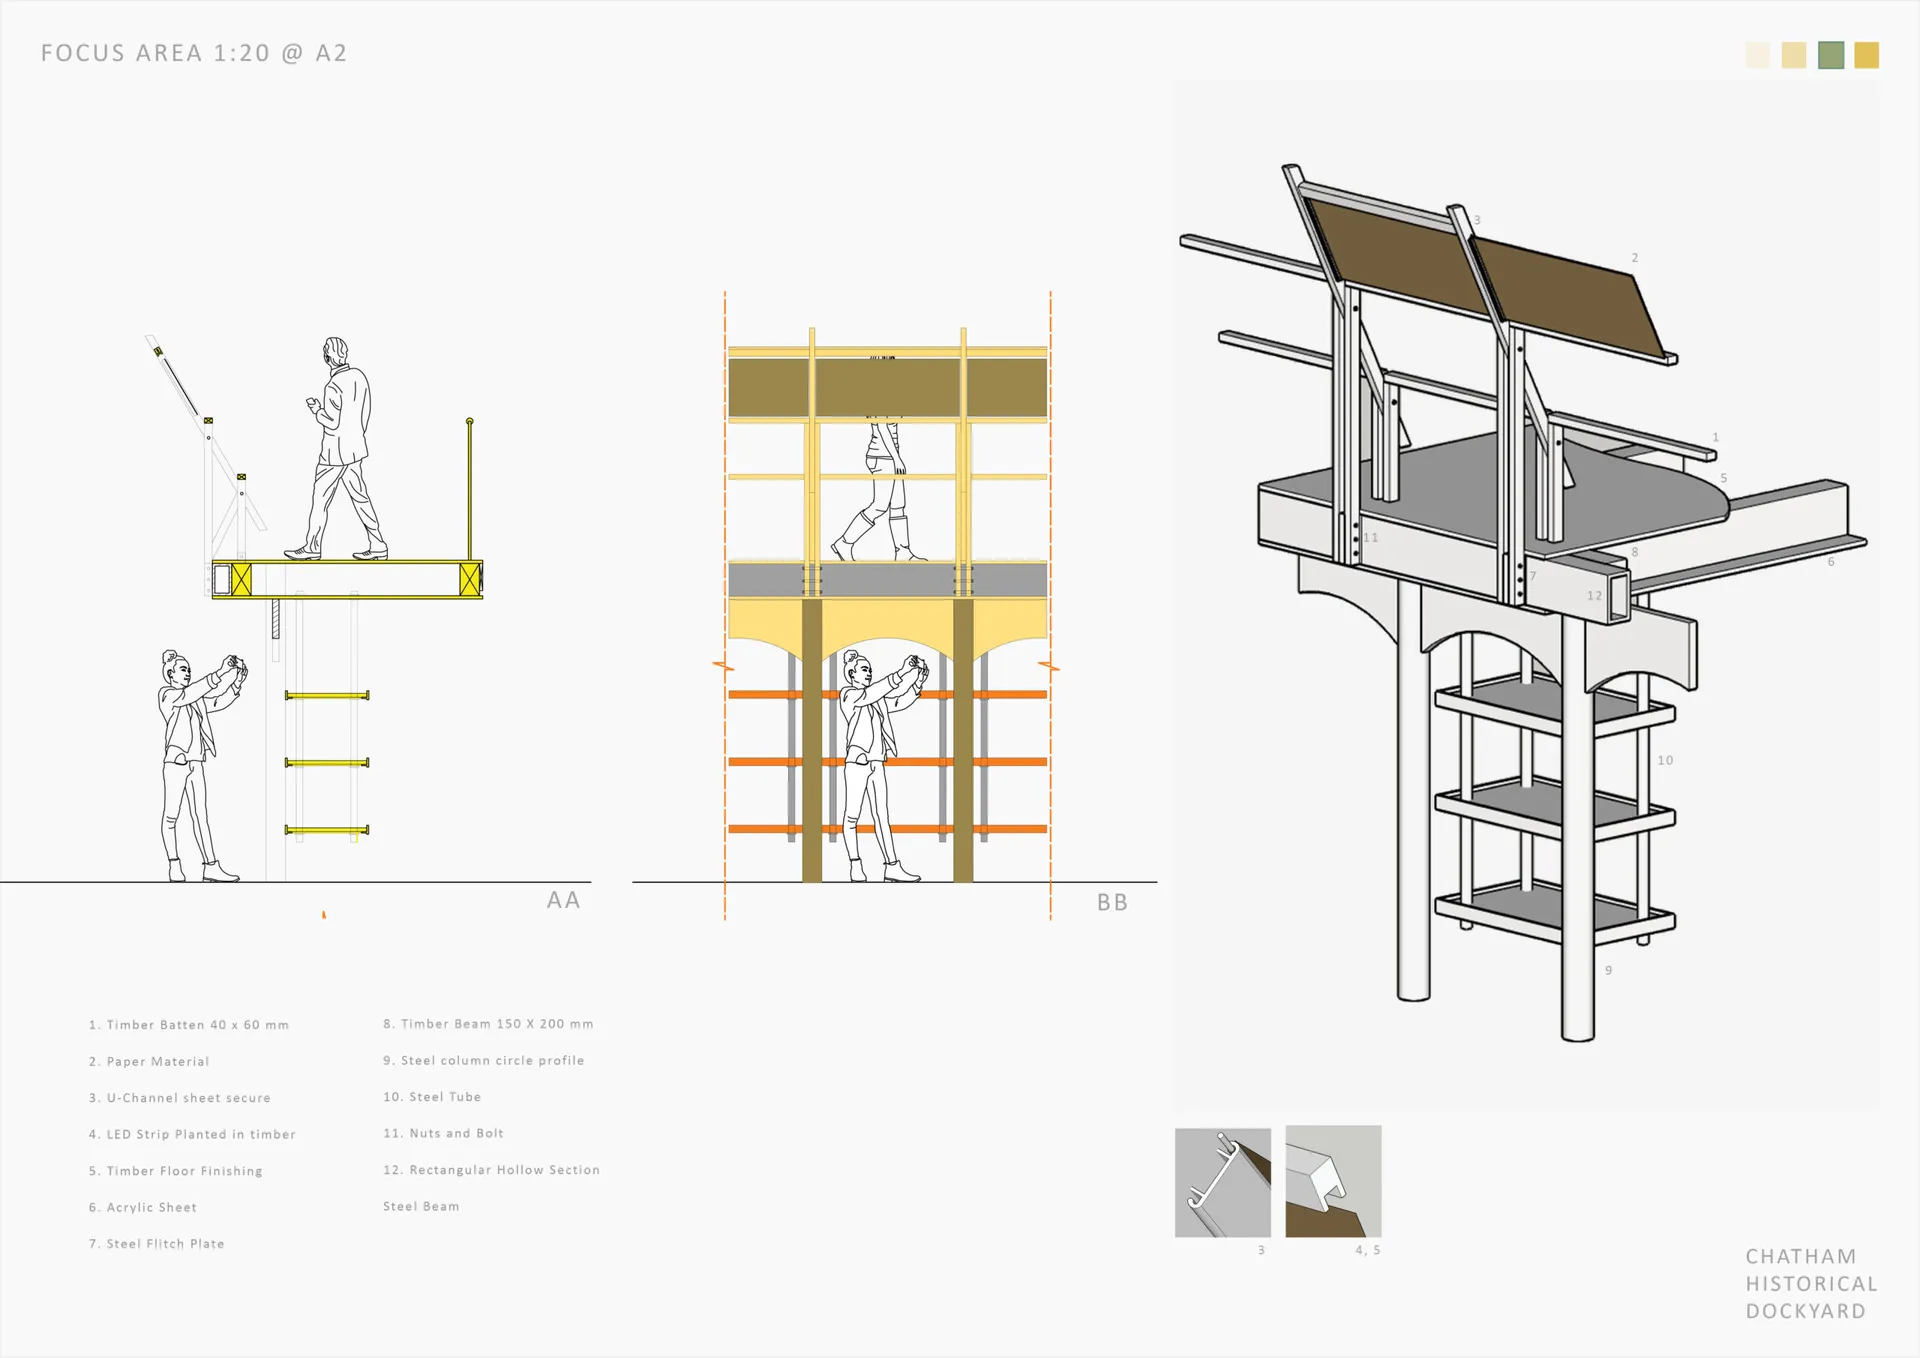
Task: Click legend item Paper Material
Action: coord(149,1061)
